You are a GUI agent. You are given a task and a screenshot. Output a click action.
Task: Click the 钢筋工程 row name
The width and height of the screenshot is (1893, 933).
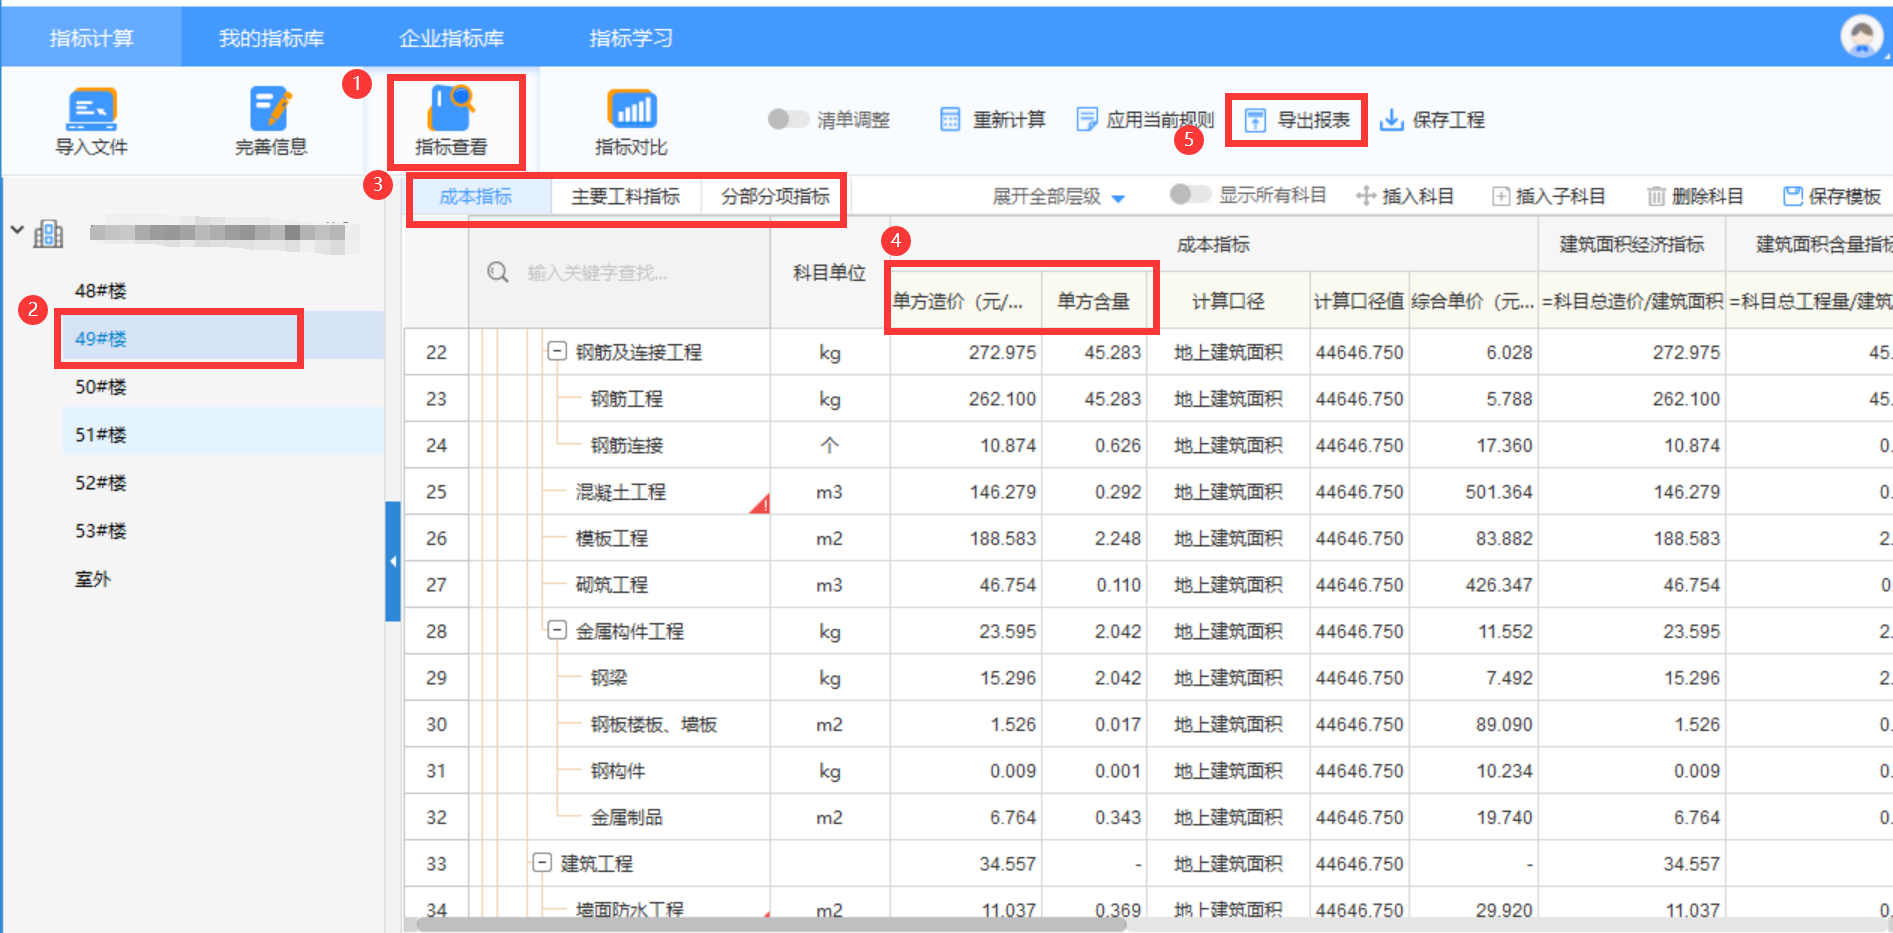coord(627,398)
